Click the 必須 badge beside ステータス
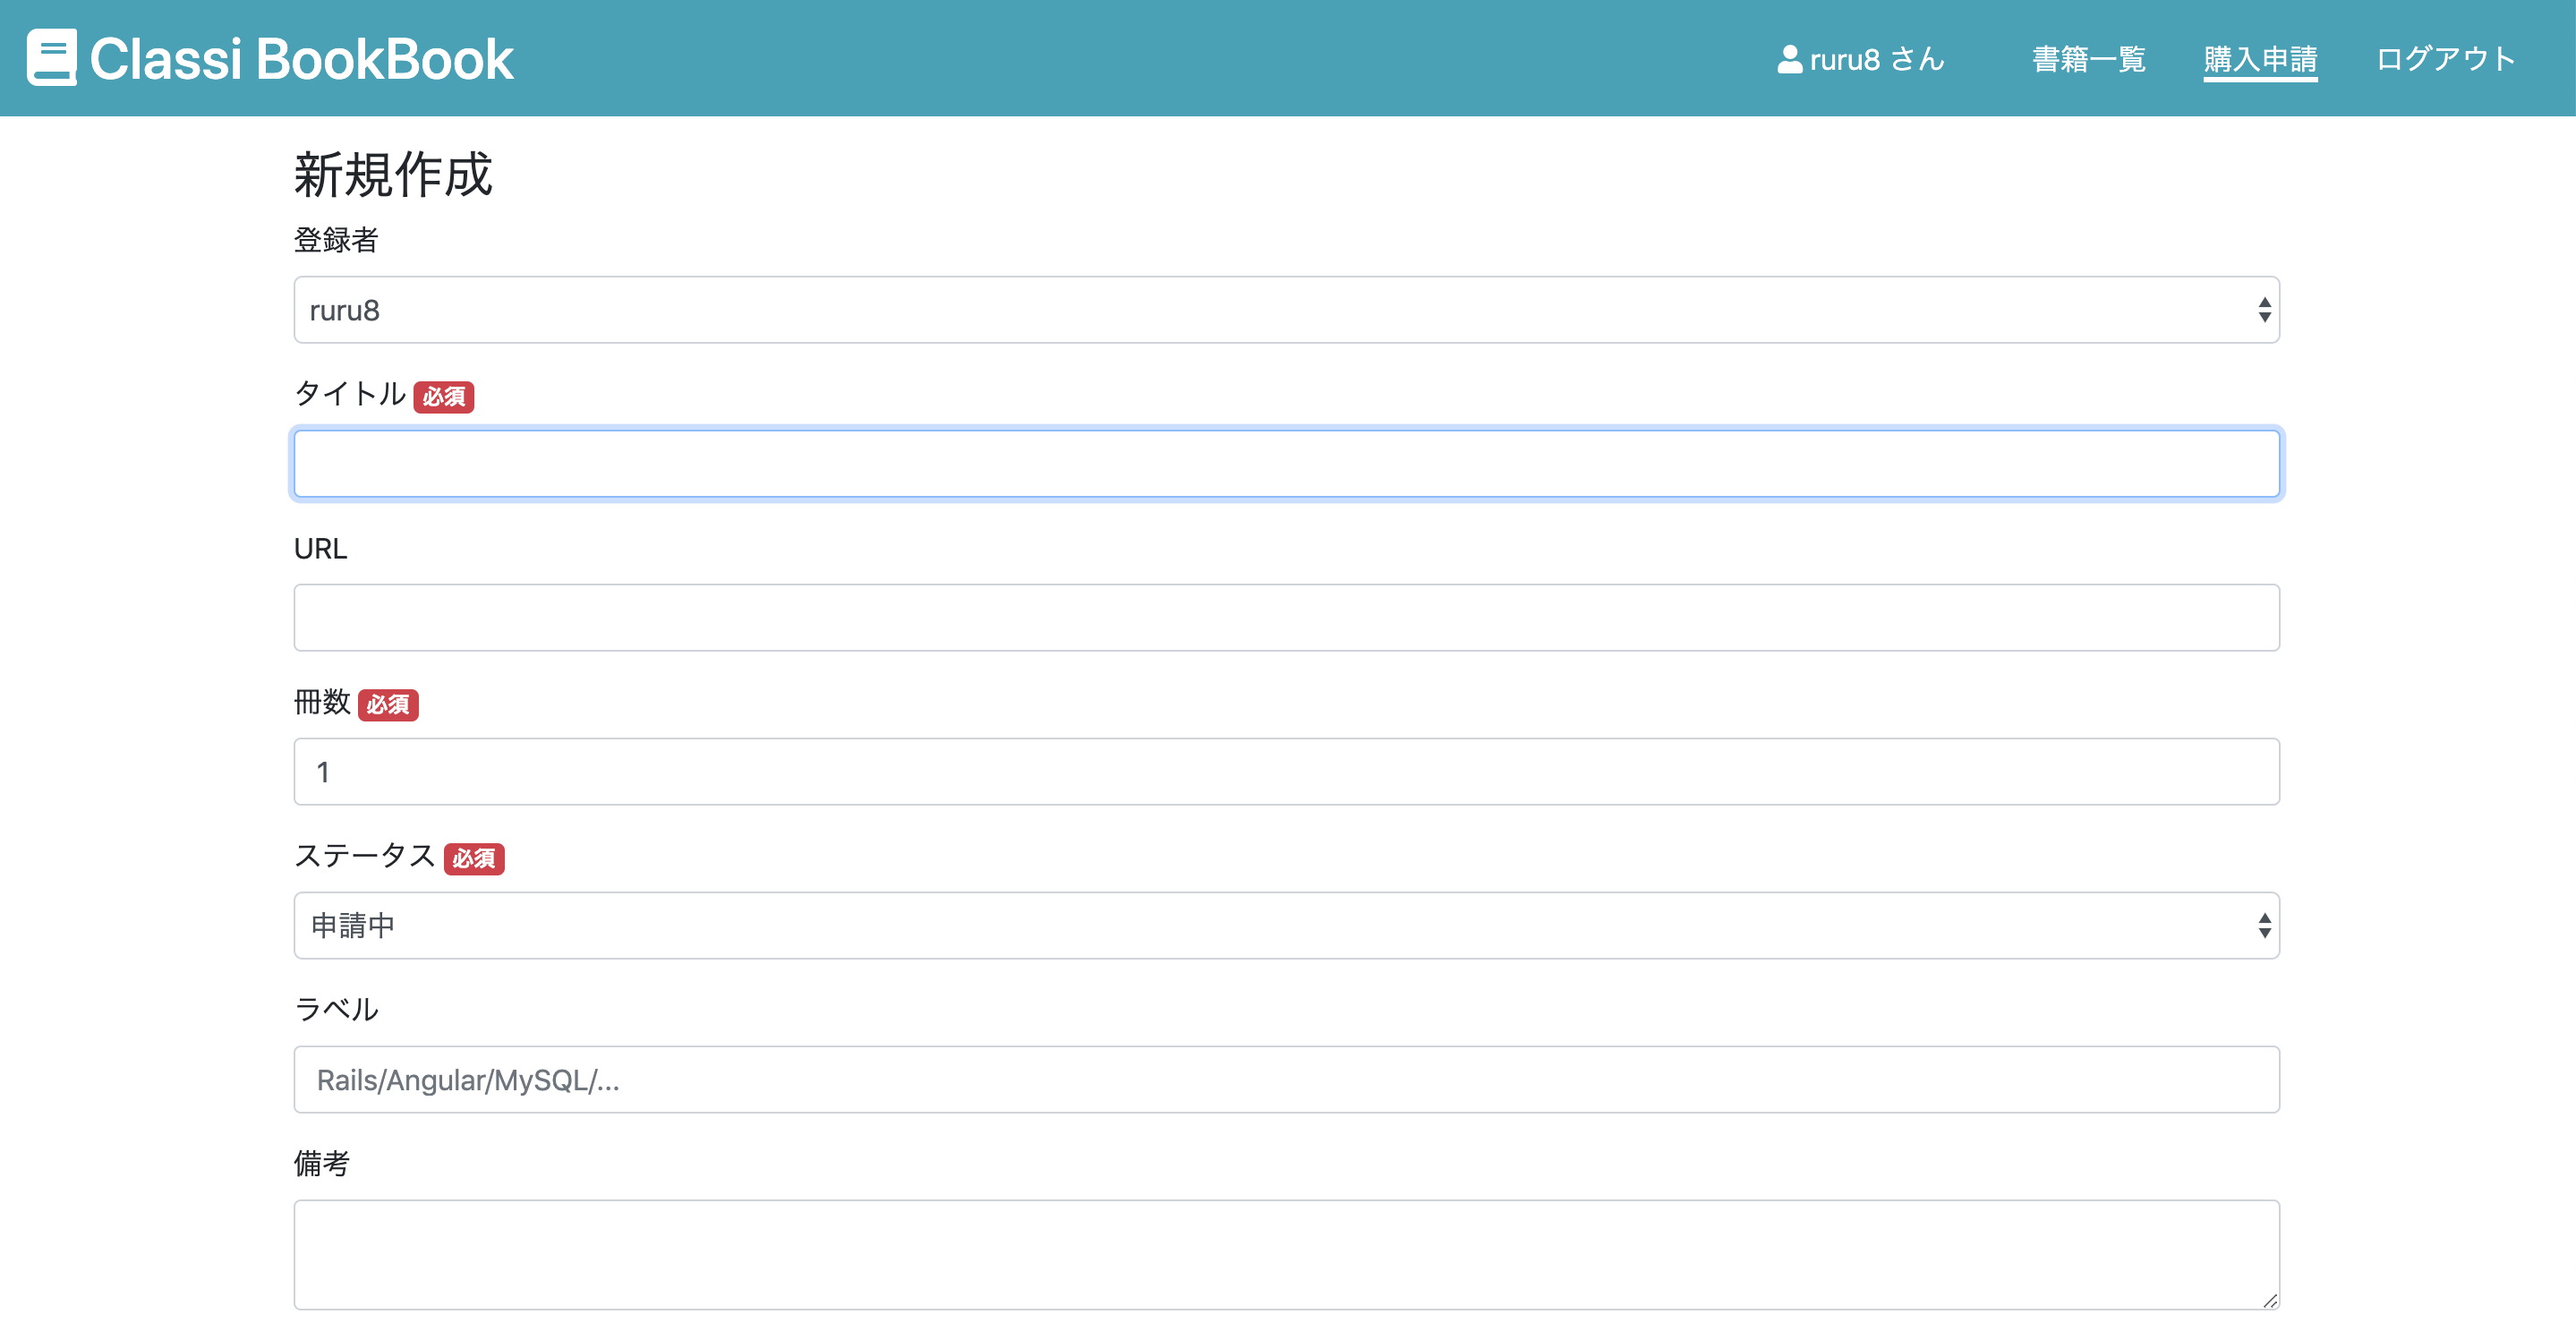Screen dimensions: 2576x1323 [474, 859]
